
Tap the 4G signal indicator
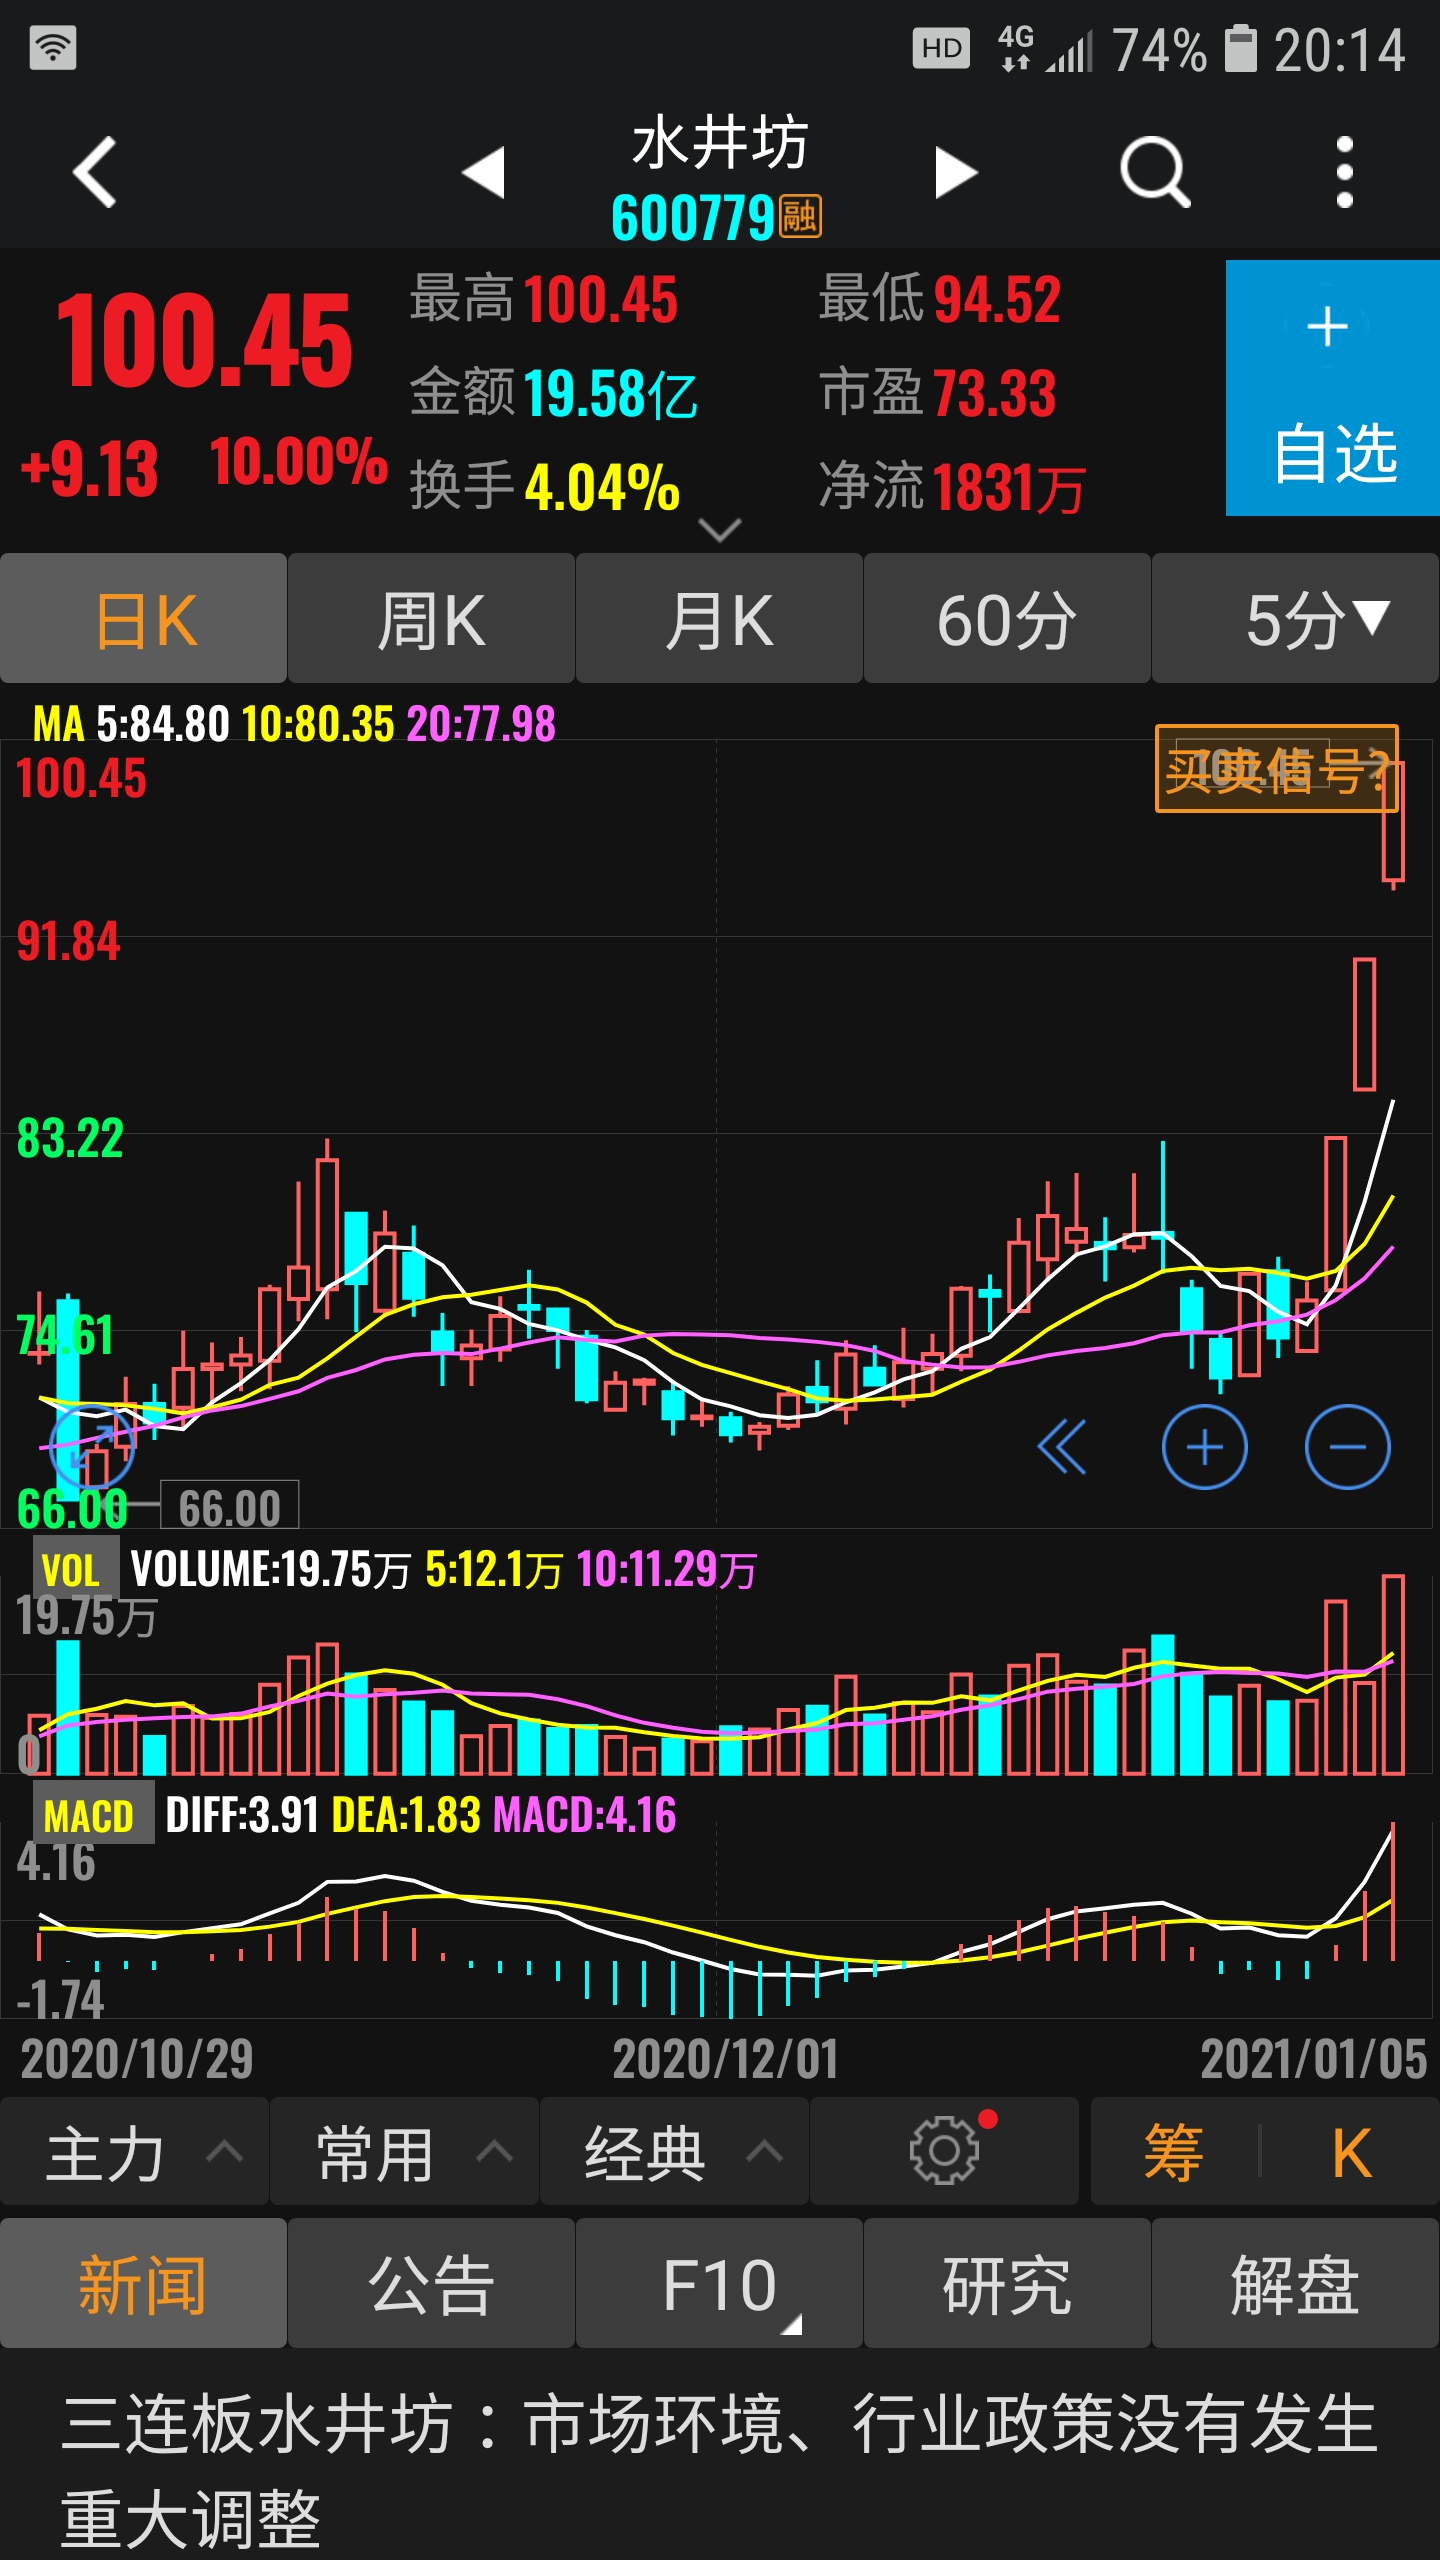(x=1047, y=48)
